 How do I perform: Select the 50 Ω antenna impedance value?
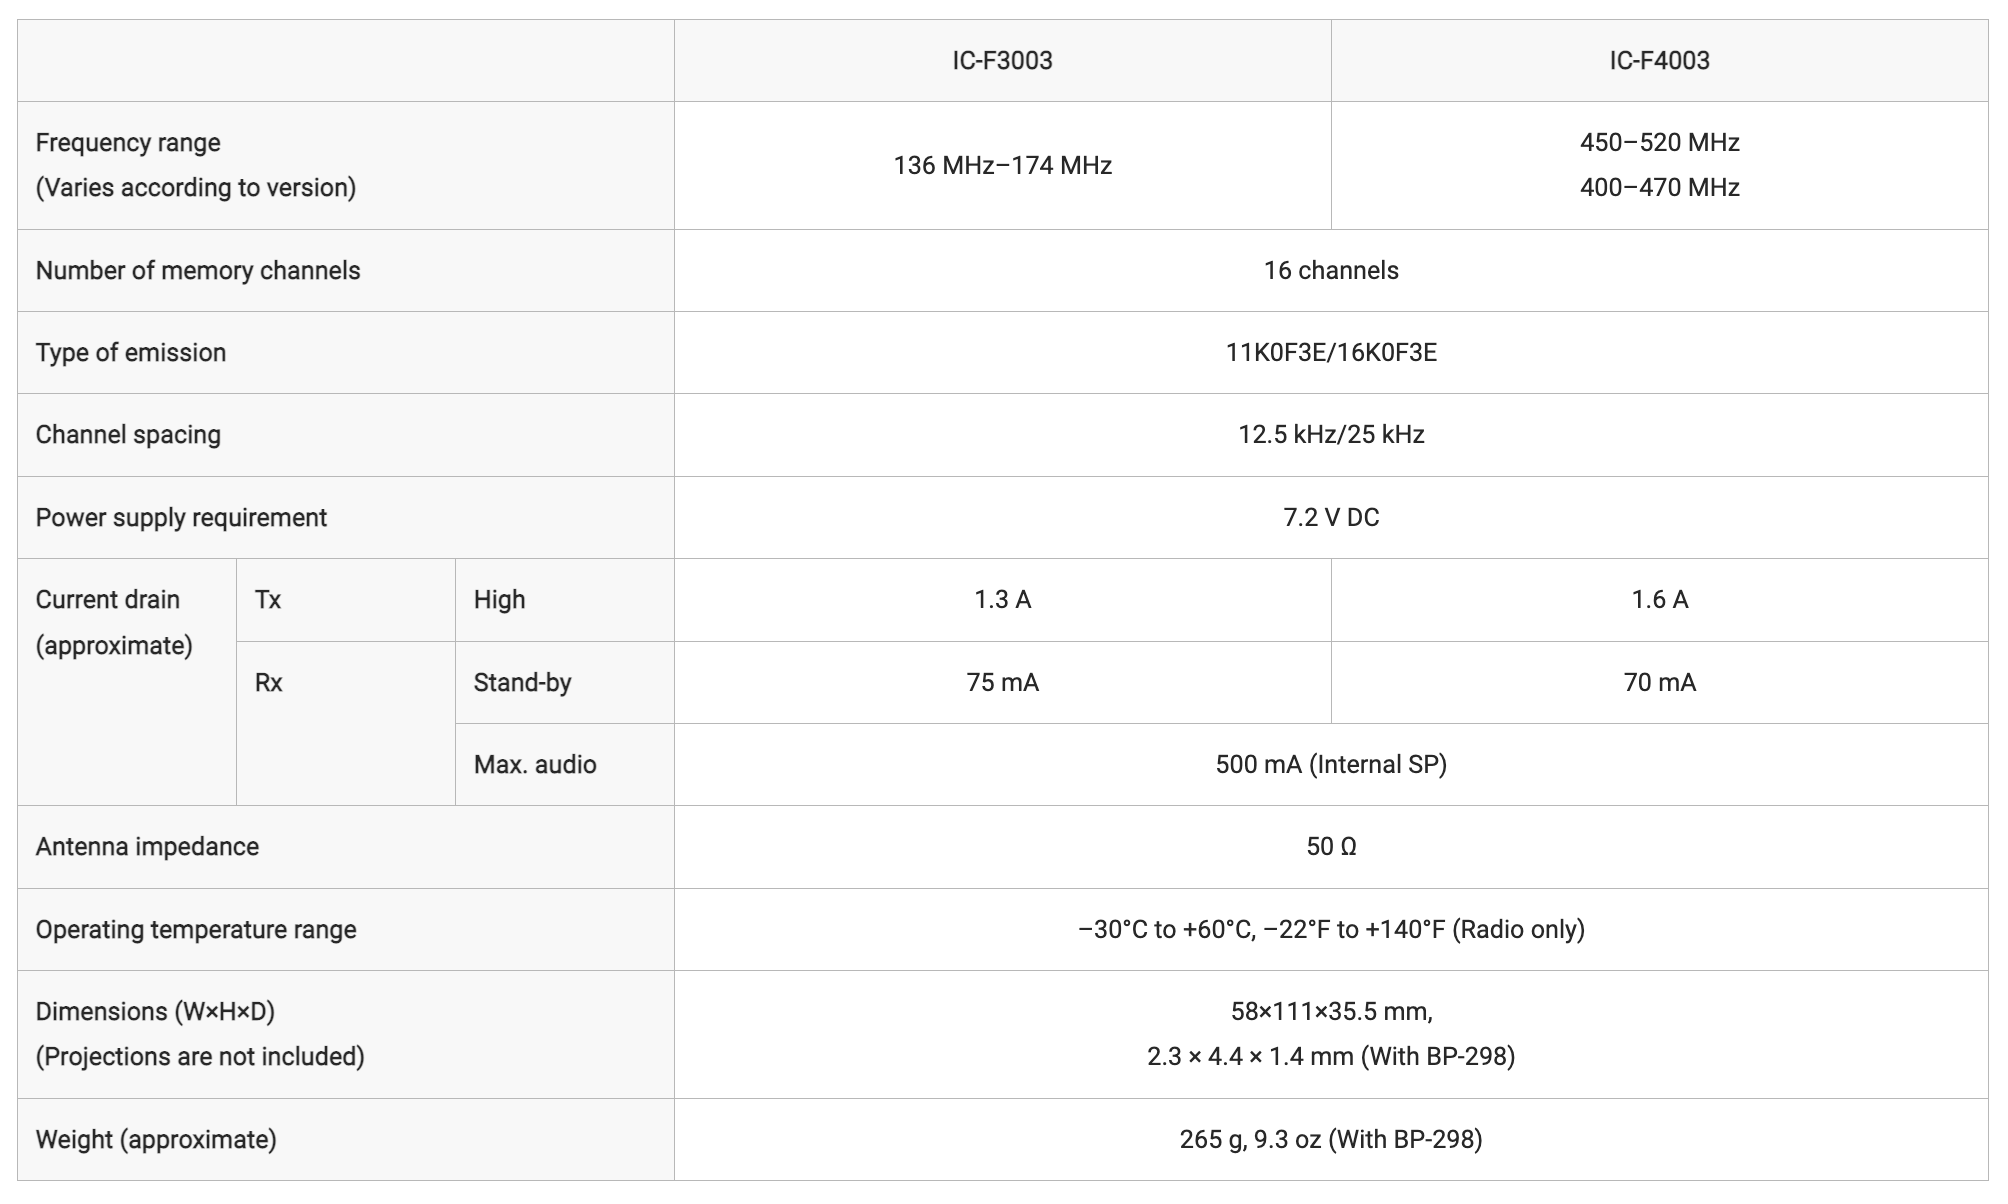point(1331,846)
